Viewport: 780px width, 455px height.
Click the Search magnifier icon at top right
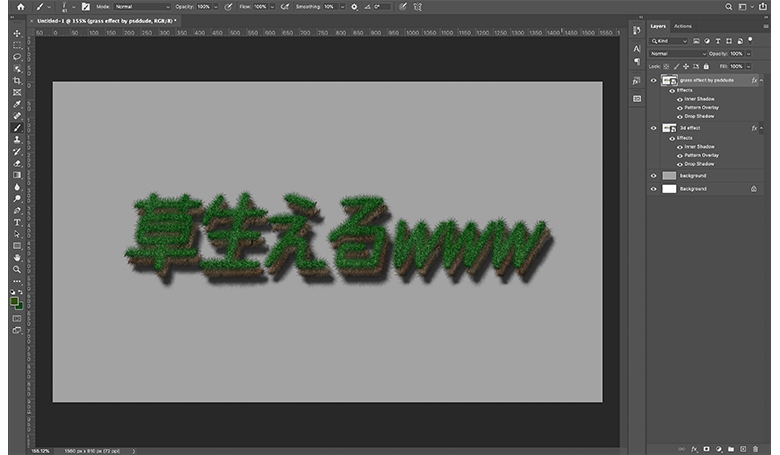click(728, 7)
